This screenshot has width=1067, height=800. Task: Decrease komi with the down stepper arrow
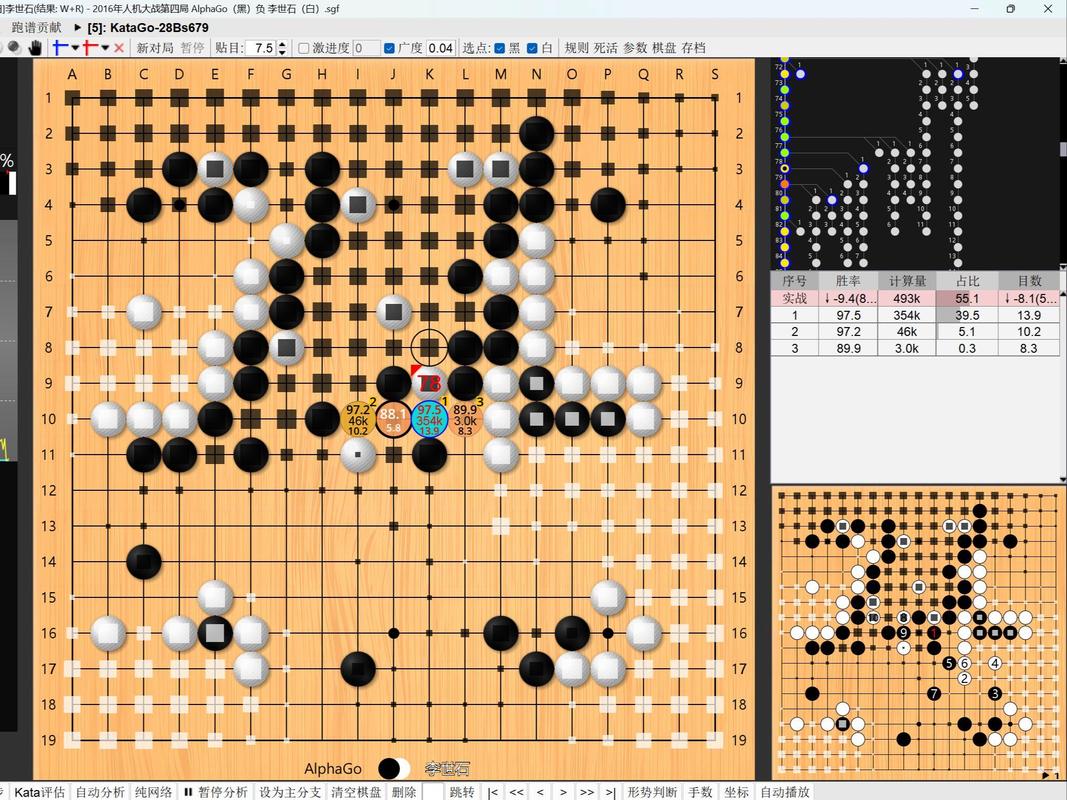pyautogui.click(x=282, y=52)
